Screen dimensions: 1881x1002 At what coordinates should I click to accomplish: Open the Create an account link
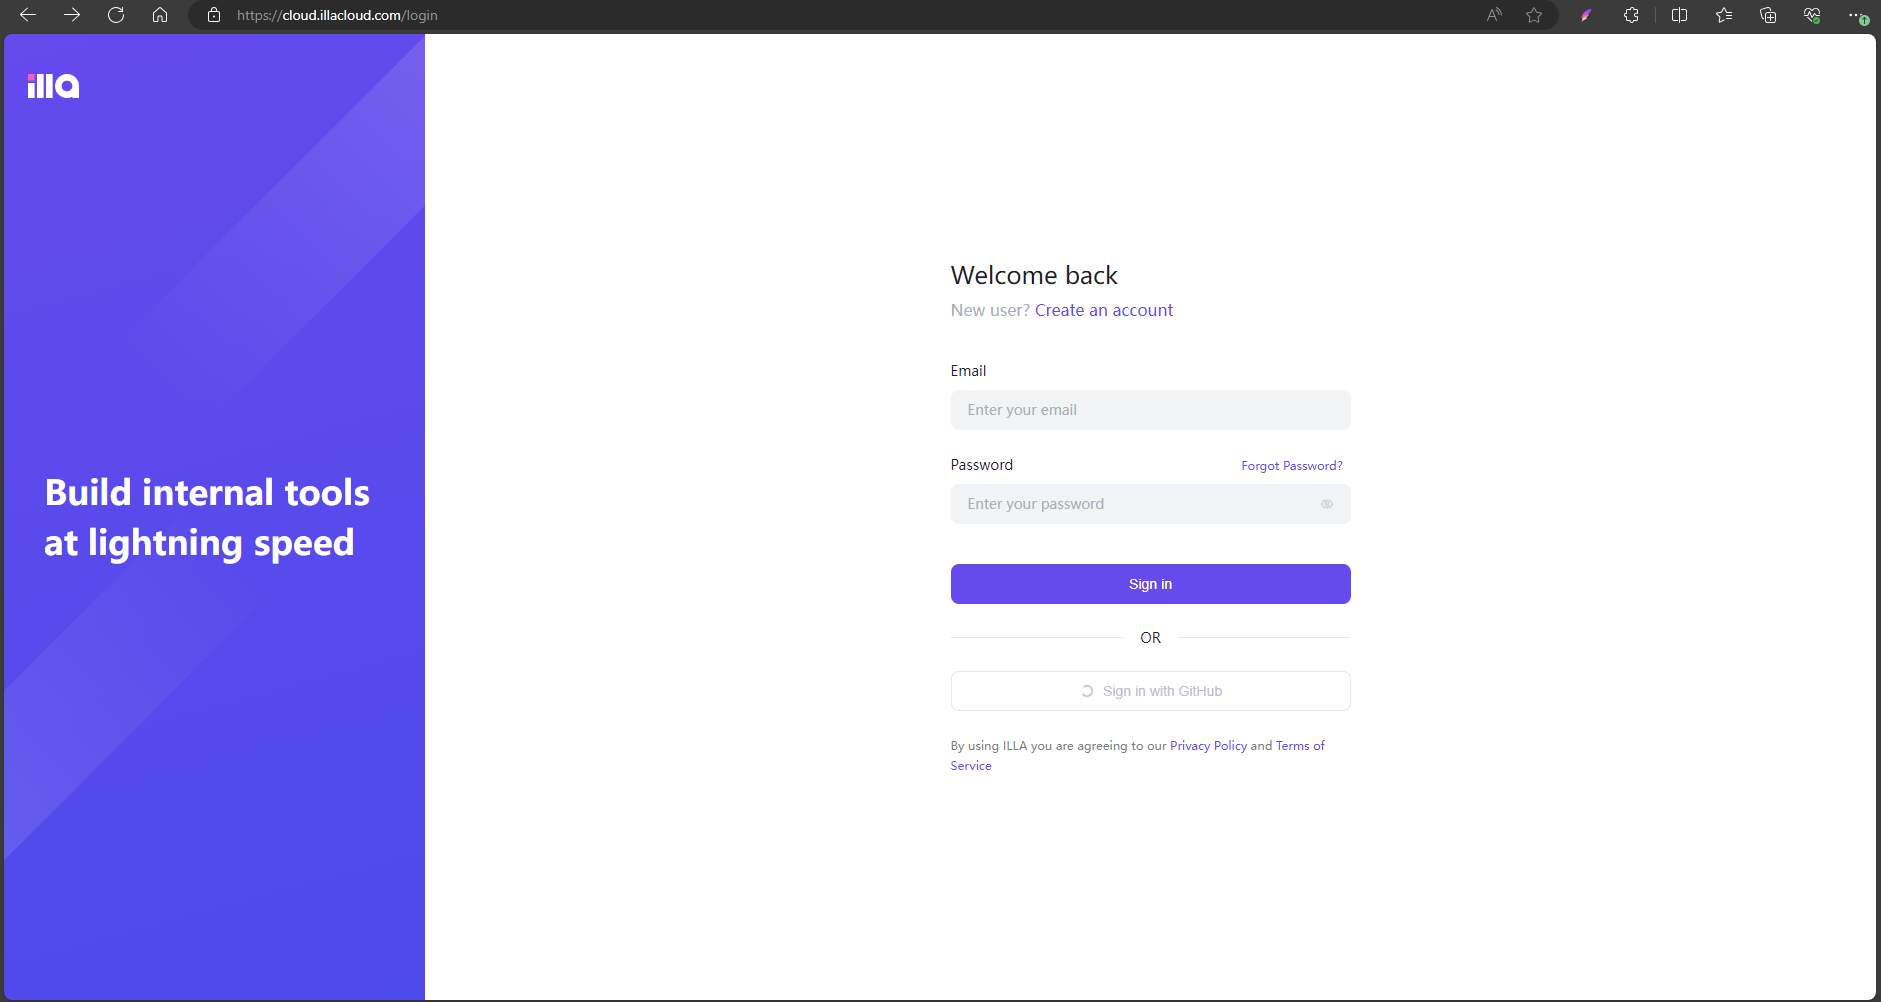(1104, 310)
